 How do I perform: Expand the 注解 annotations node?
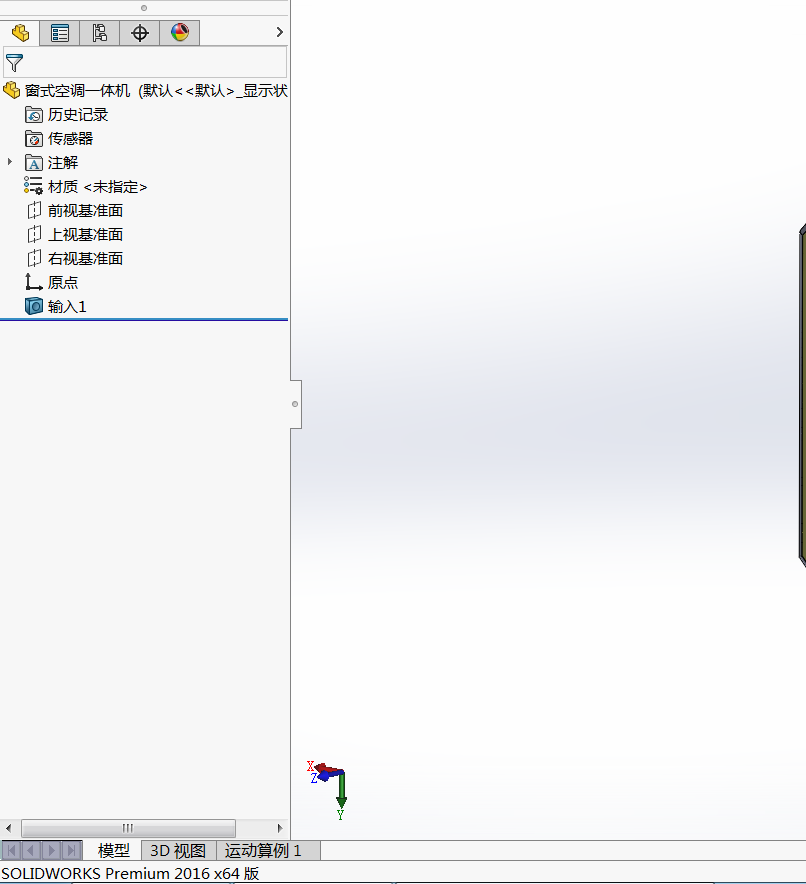[x=10, y=162]
